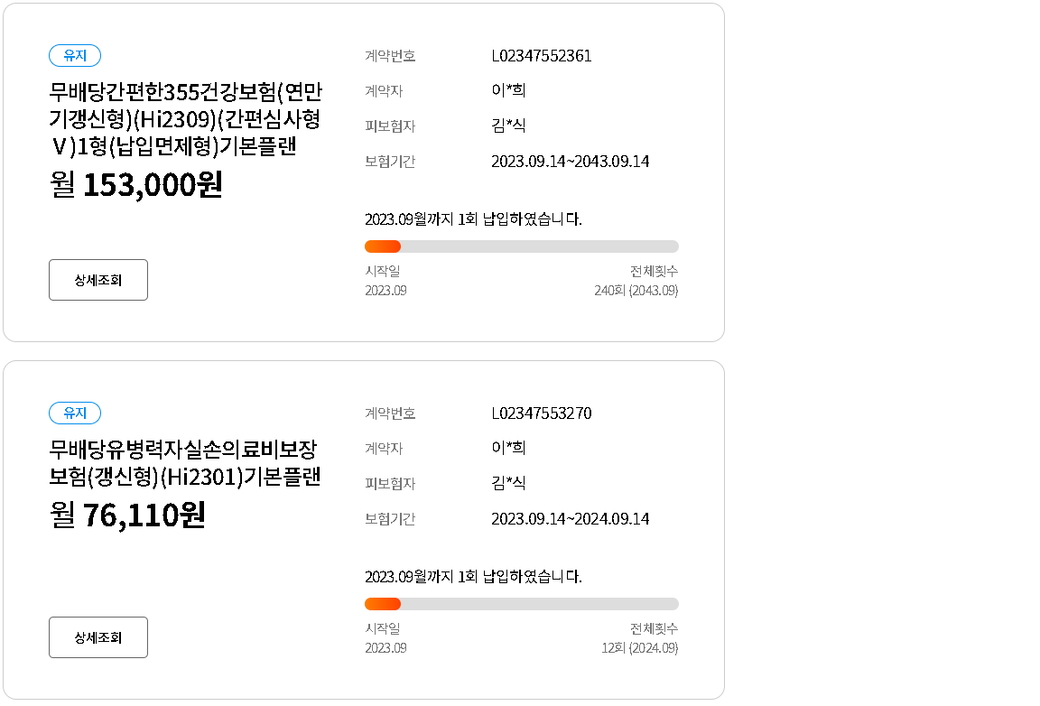Click 계약자 name 이*희 in 355건강보험 card
This screenshot has width=1040, height=706.
(508, 91)
